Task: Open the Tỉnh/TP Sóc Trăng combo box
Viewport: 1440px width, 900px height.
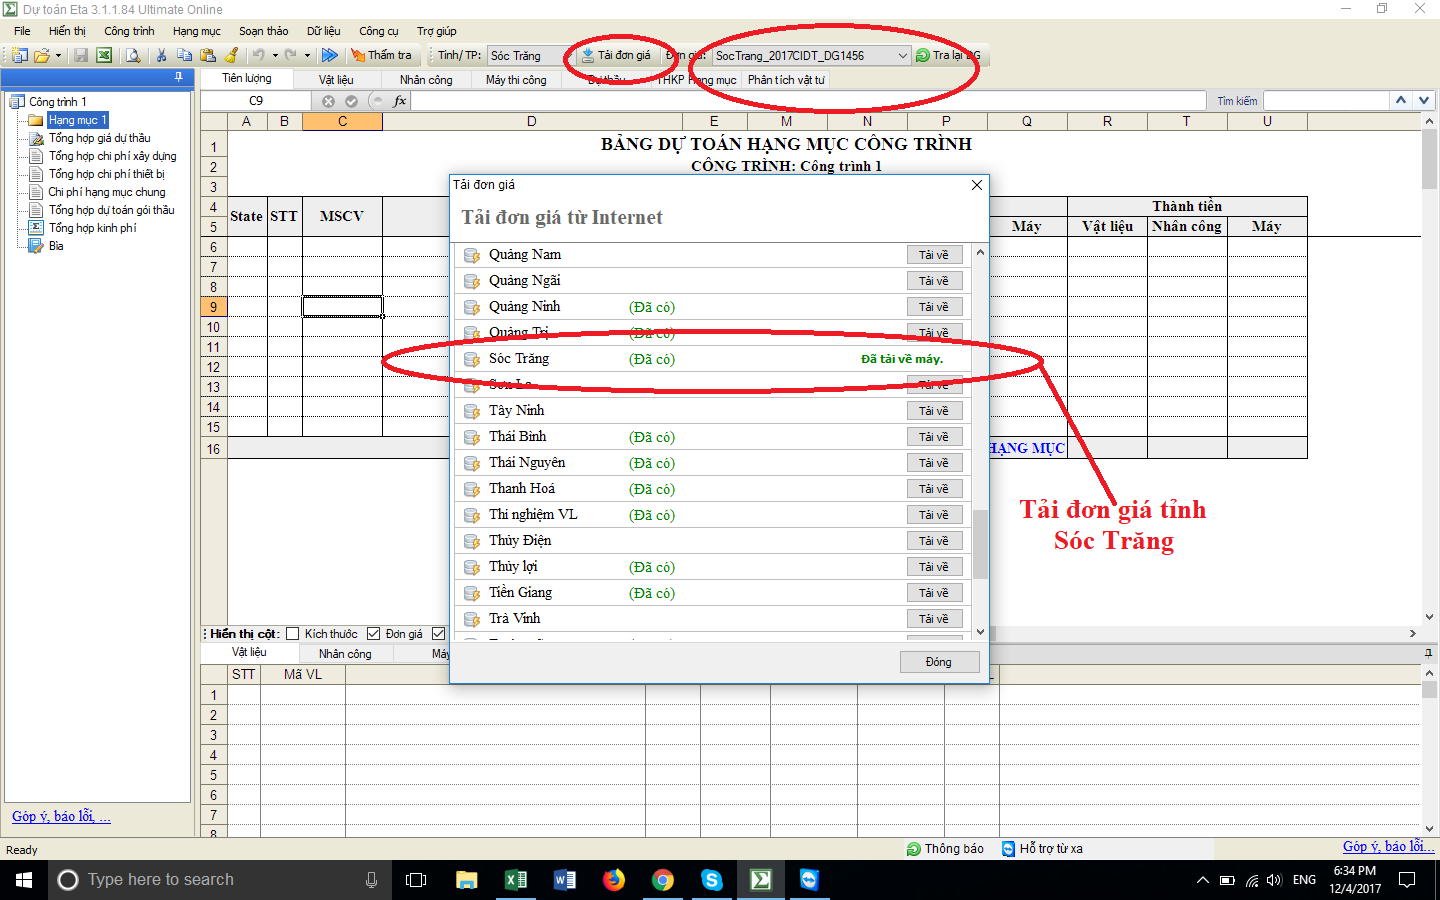Action: click(x=525, y=56)
